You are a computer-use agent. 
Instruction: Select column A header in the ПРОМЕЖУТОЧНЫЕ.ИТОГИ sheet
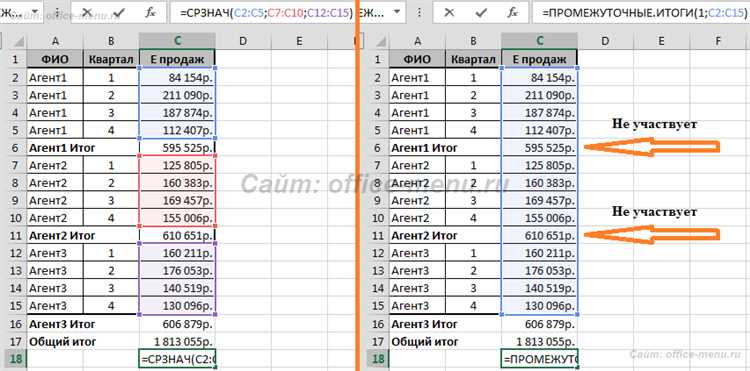click(418, 42)
